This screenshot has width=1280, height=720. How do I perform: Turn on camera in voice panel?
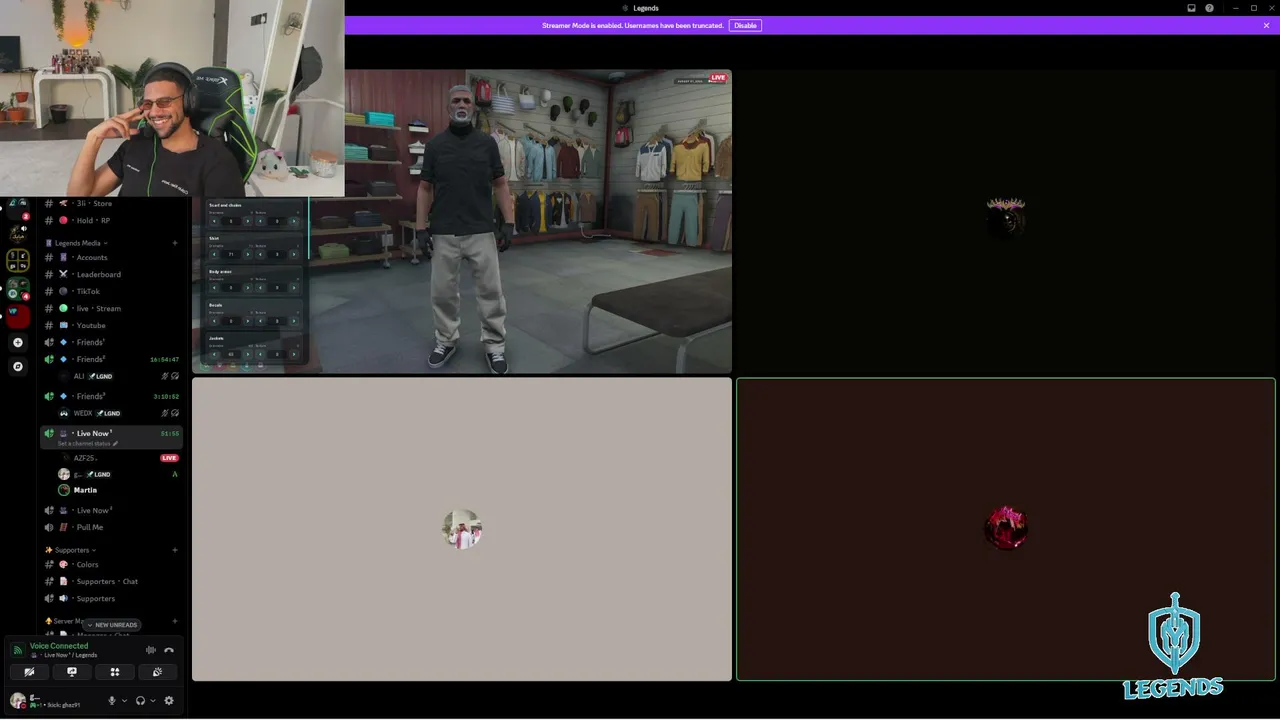[29, 672]
